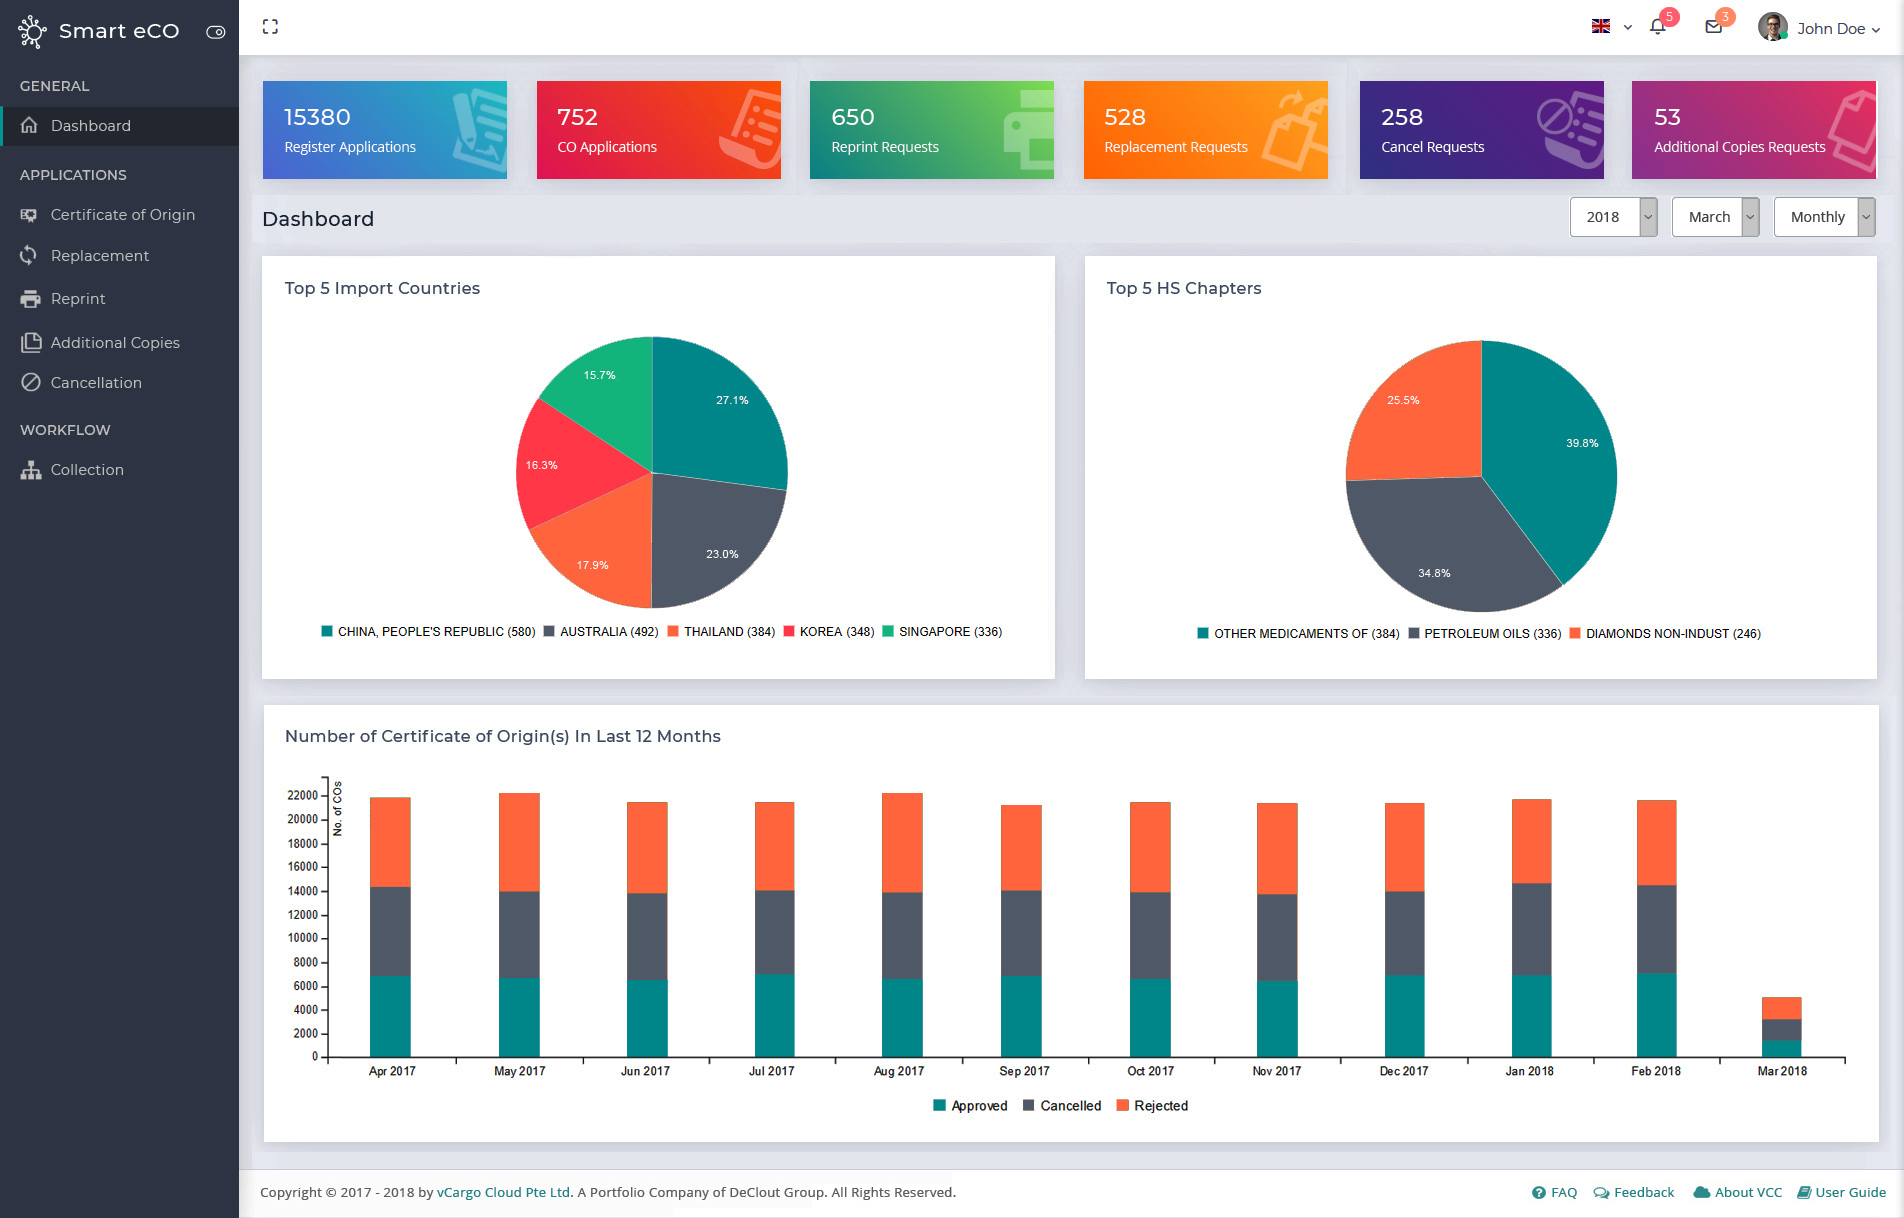Expand the Monthly period dropdown

click(1824, 217)
